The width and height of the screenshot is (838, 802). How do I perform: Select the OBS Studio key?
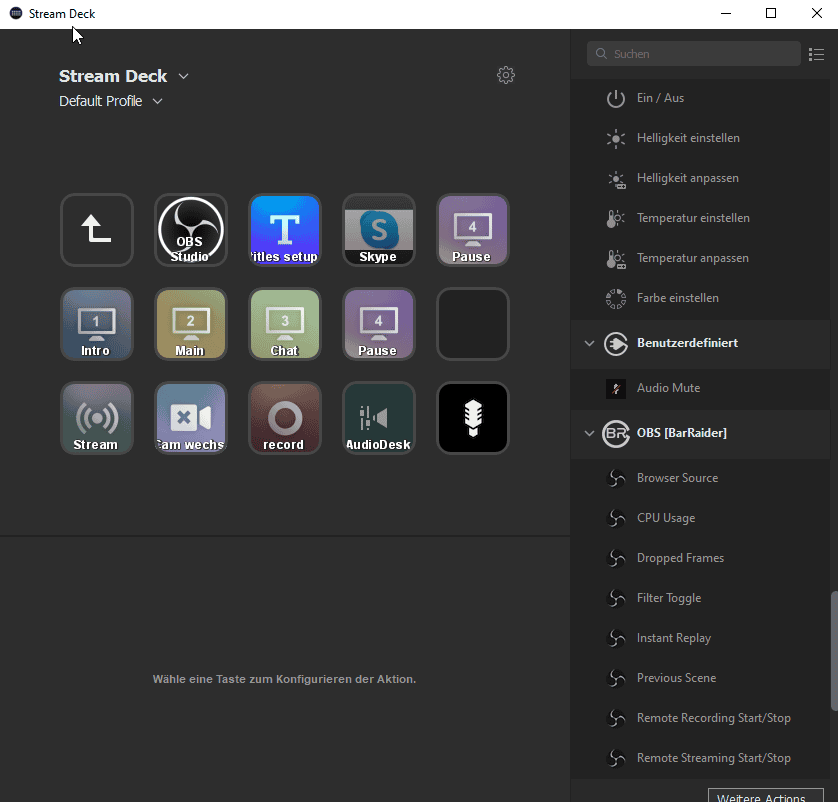click(191, 230)
